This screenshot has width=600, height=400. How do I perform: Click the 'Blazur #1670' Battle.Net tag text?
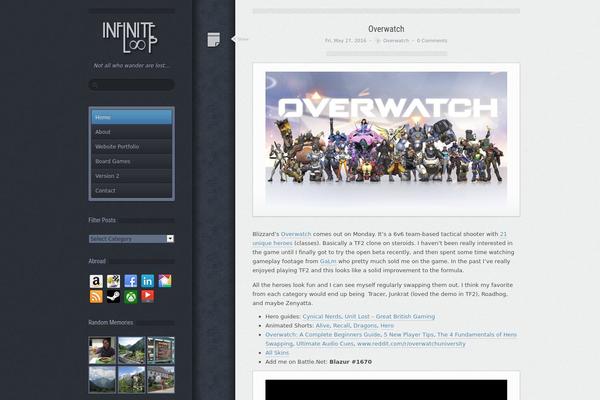click(x=351, y=362)
